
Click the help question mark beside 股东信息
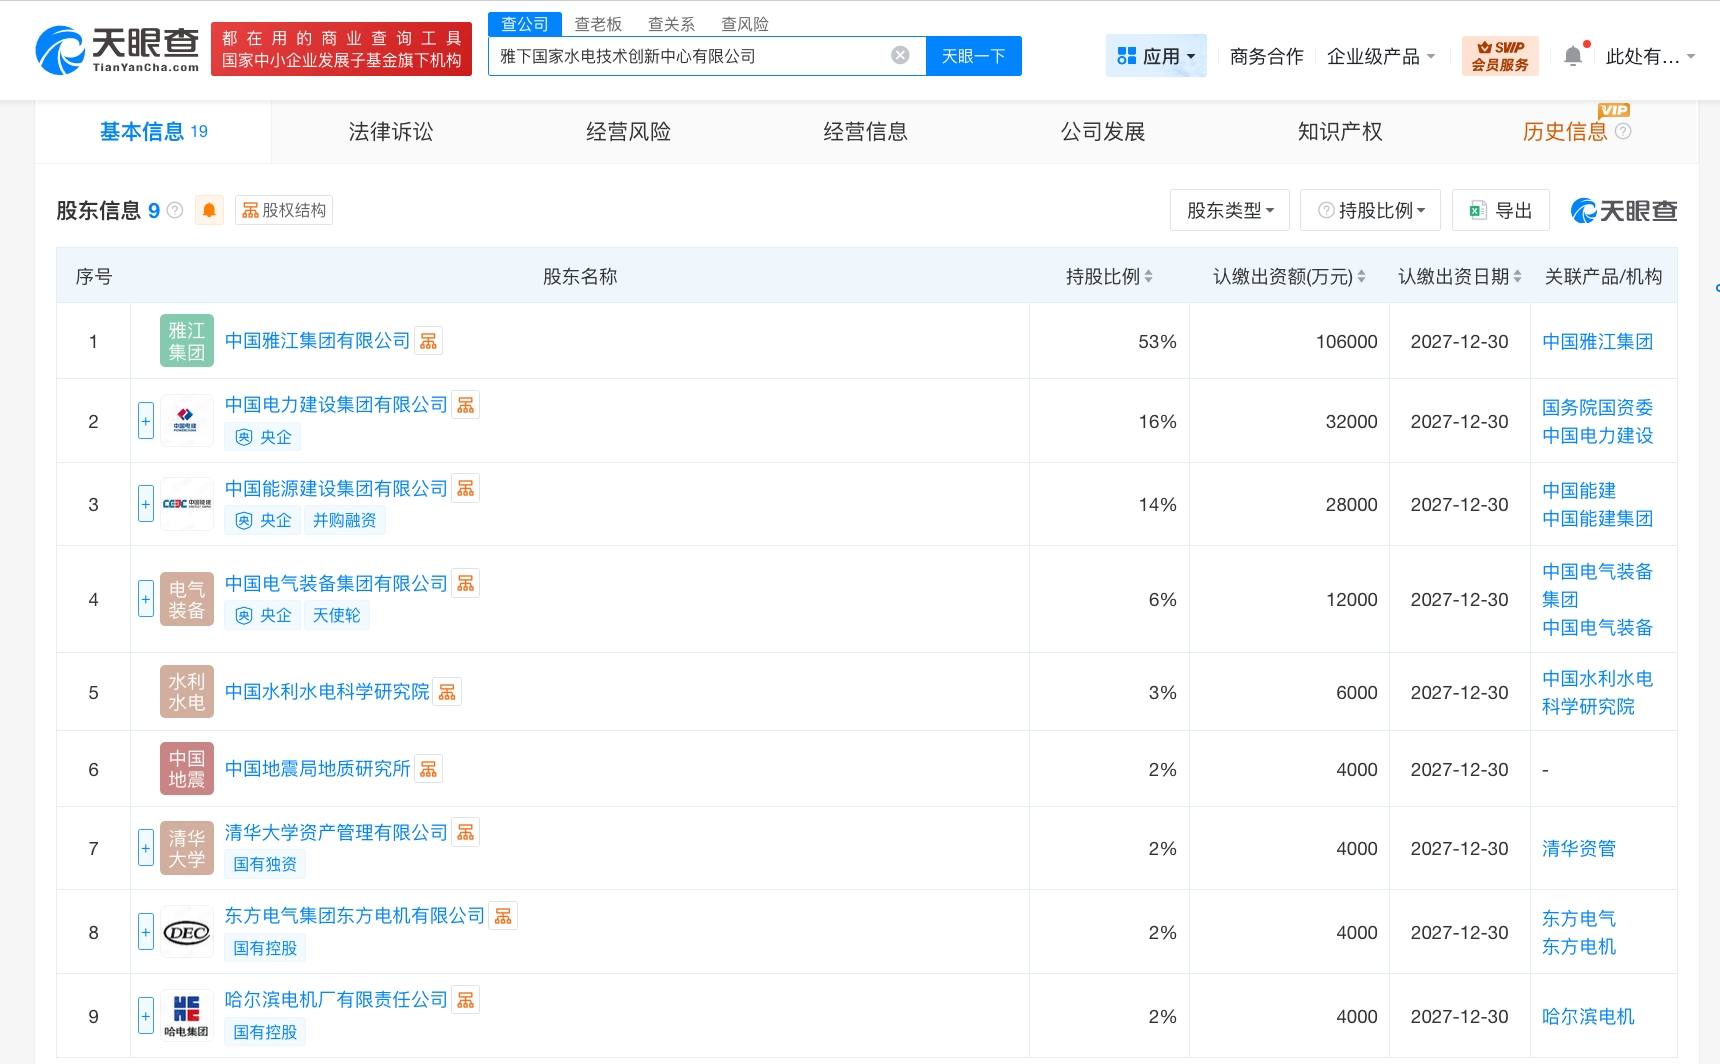[x=175, y=210]
